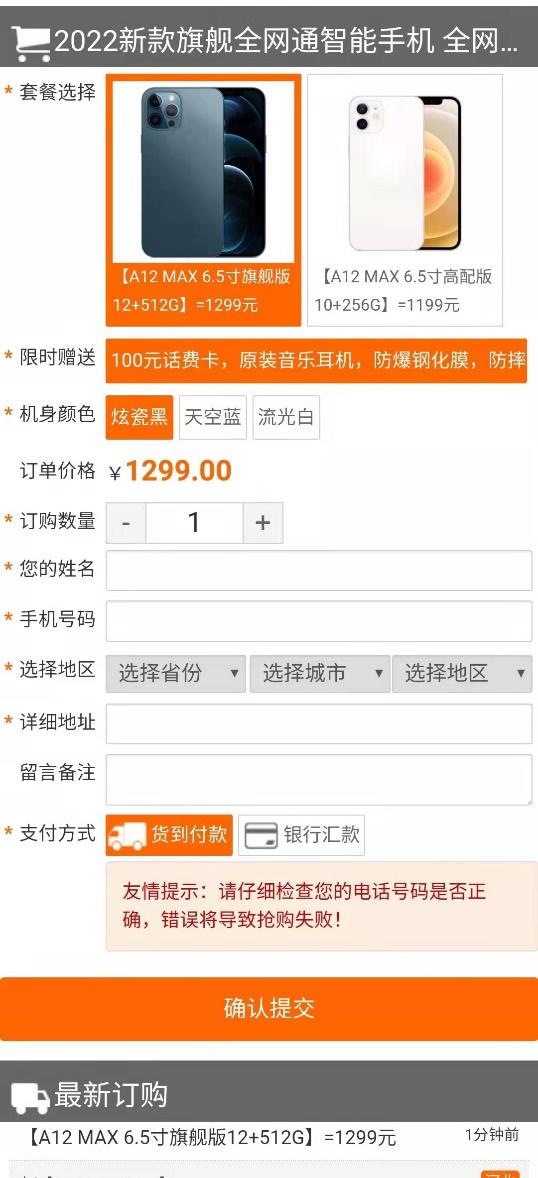Image resolution: width=538 pixels, height=1178 pixels.
Task: Click the bank card icon beside 银行汇款
Action: [261, 835]
